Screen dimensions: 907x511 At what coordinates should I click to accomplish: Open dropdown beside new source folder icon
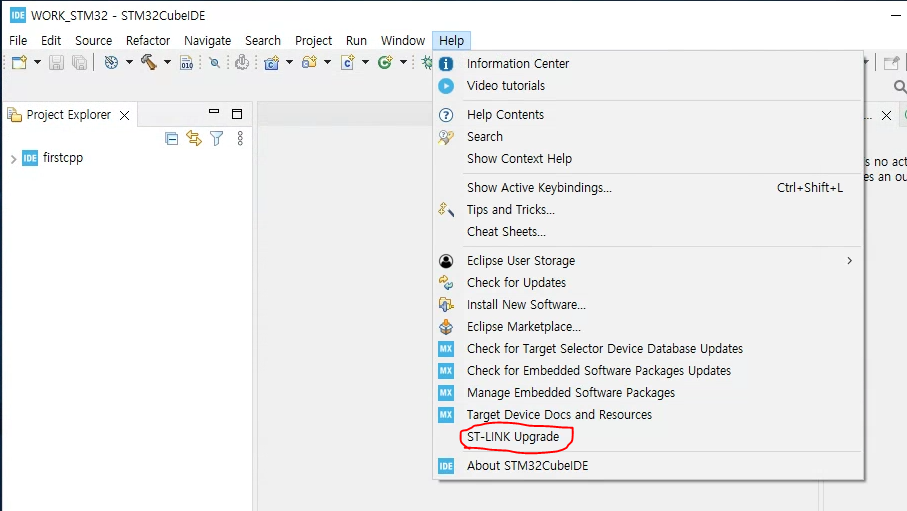point(327,62)
